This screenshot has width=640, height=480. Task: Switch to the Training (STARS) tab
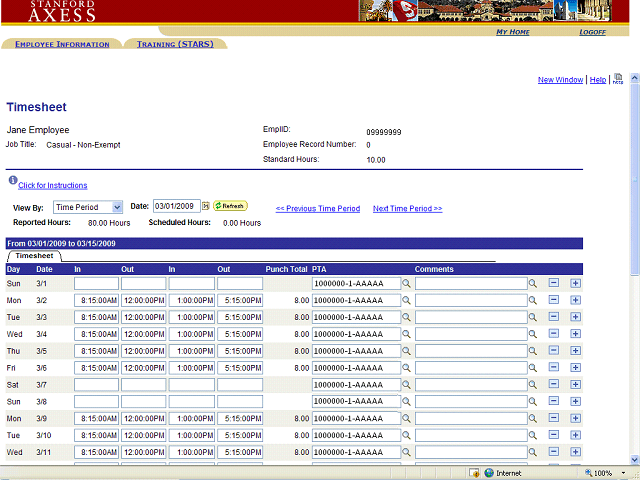pyautogui.click(x=175, y=44)
